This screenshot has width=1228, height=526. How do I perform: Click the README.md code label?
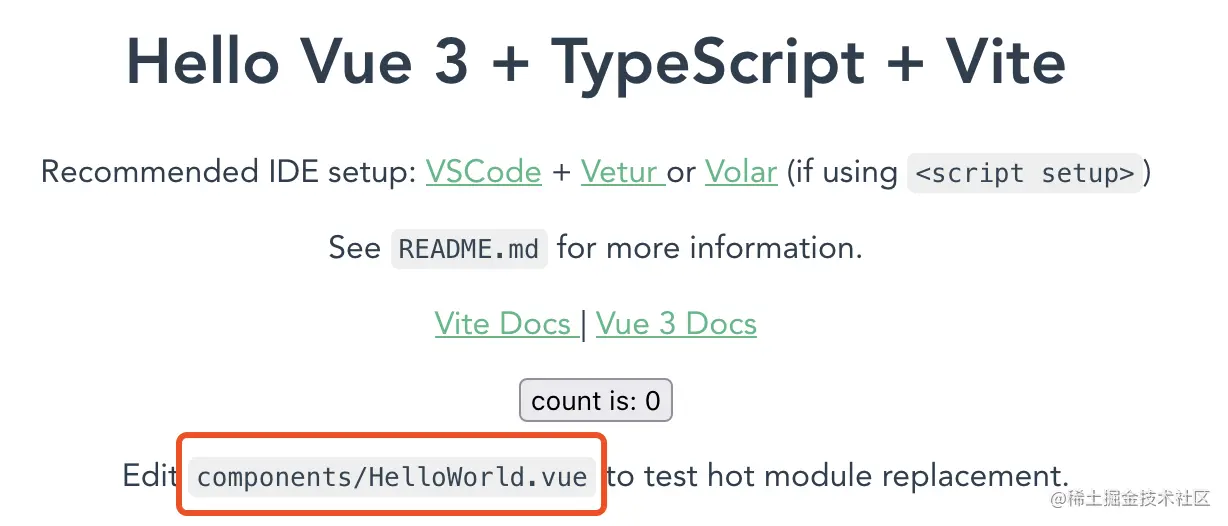(469, 248)
